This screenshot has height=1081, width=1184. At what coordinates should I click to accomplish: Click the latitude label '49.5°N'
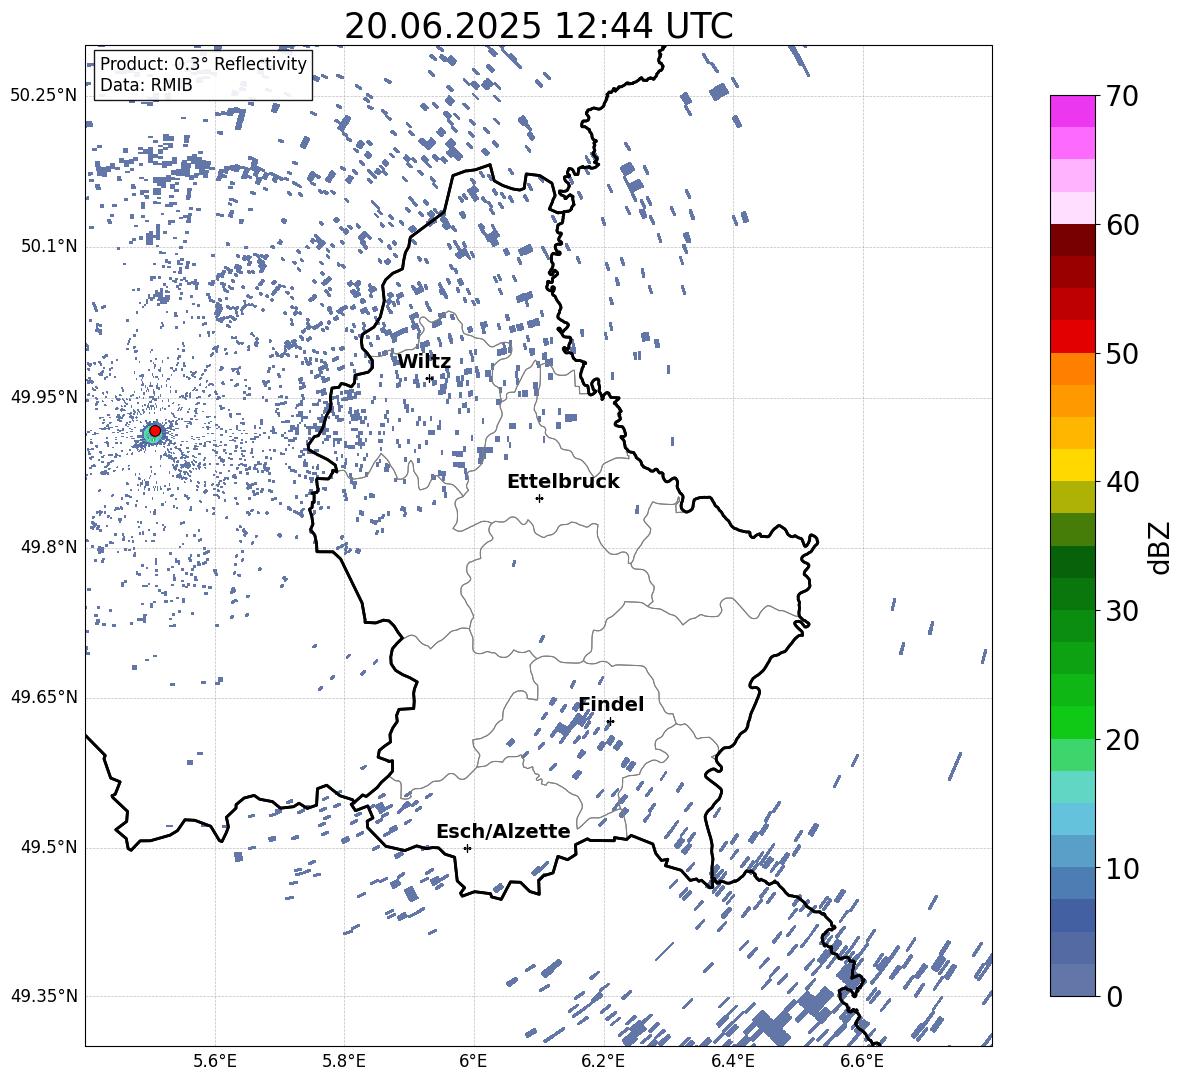49,847
